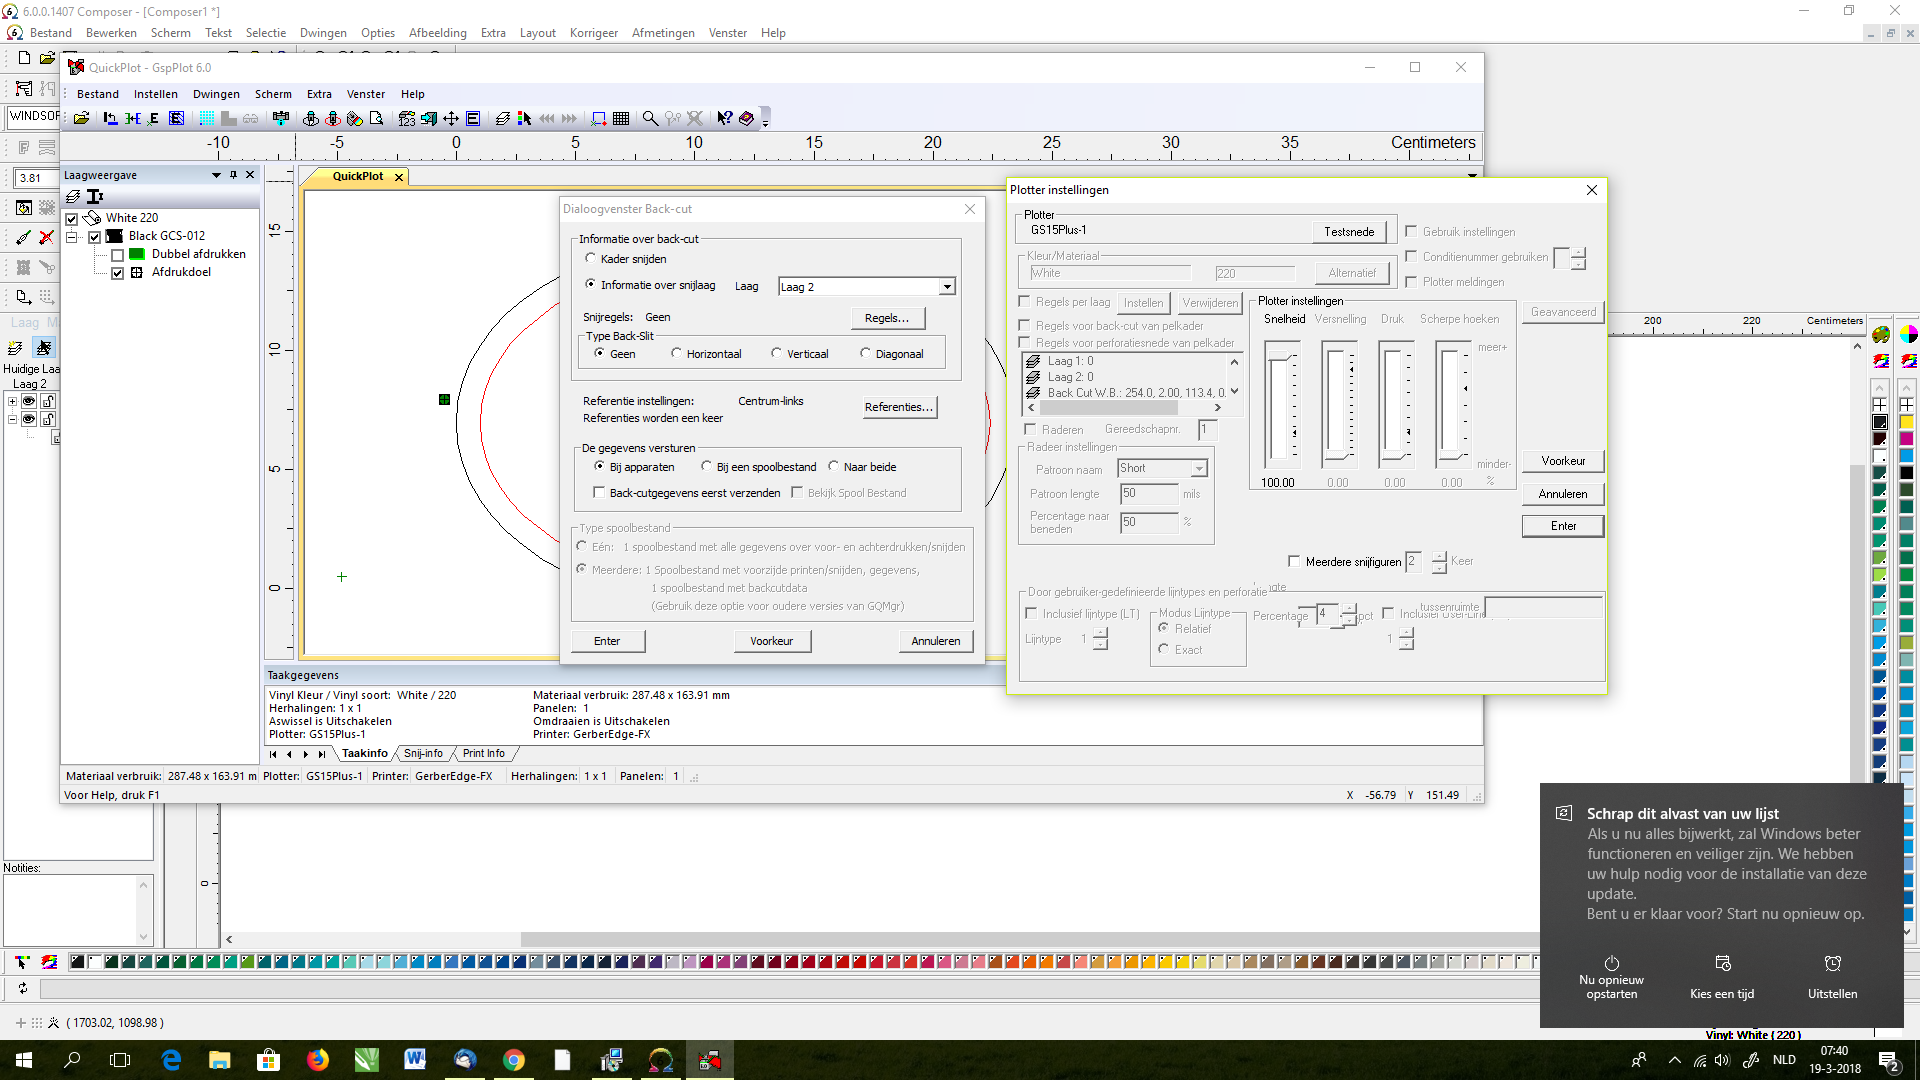This screenshot has width=1920, height=1080.
Task: Click the Testsnede button
Action: click(x=1349, y=231)
